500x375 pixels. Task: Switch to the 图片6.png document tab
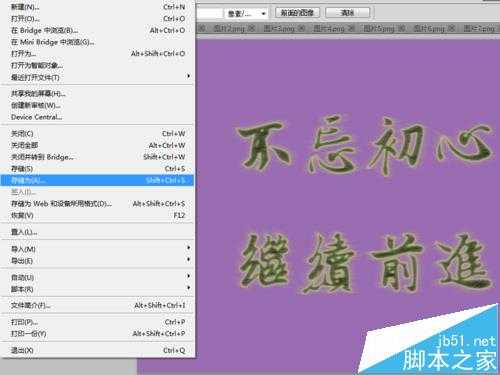[x=429, y=29]
